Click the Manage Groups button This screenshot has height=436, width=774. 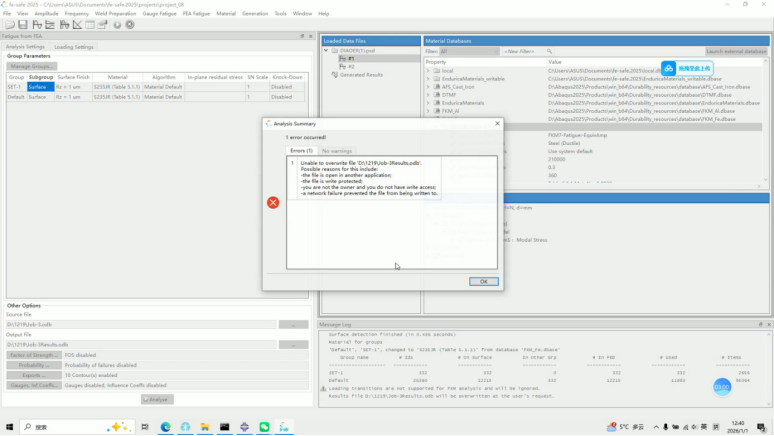pos(32,66)
